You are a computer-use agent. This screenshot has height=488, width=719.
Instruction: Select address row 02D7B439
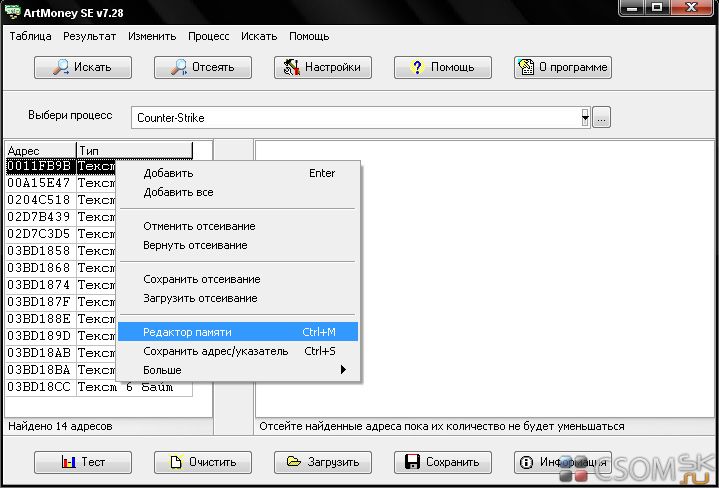39,217
